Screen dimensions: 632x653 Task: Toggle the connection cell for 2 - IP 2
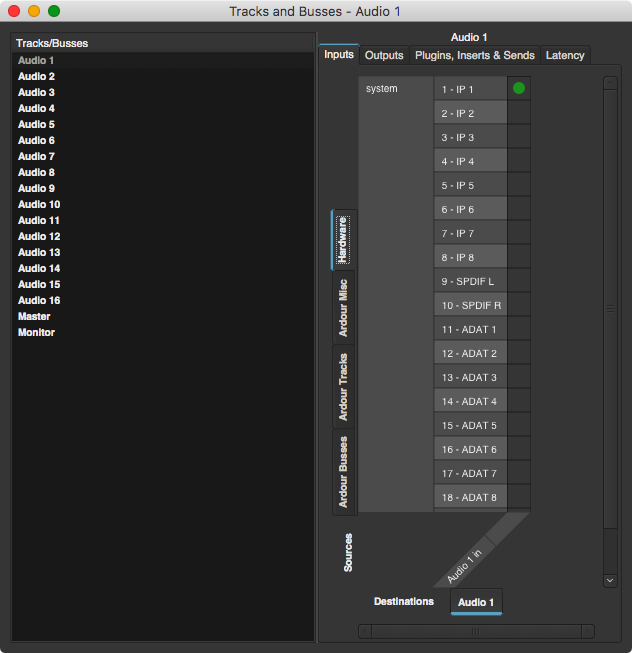(519, 113)
